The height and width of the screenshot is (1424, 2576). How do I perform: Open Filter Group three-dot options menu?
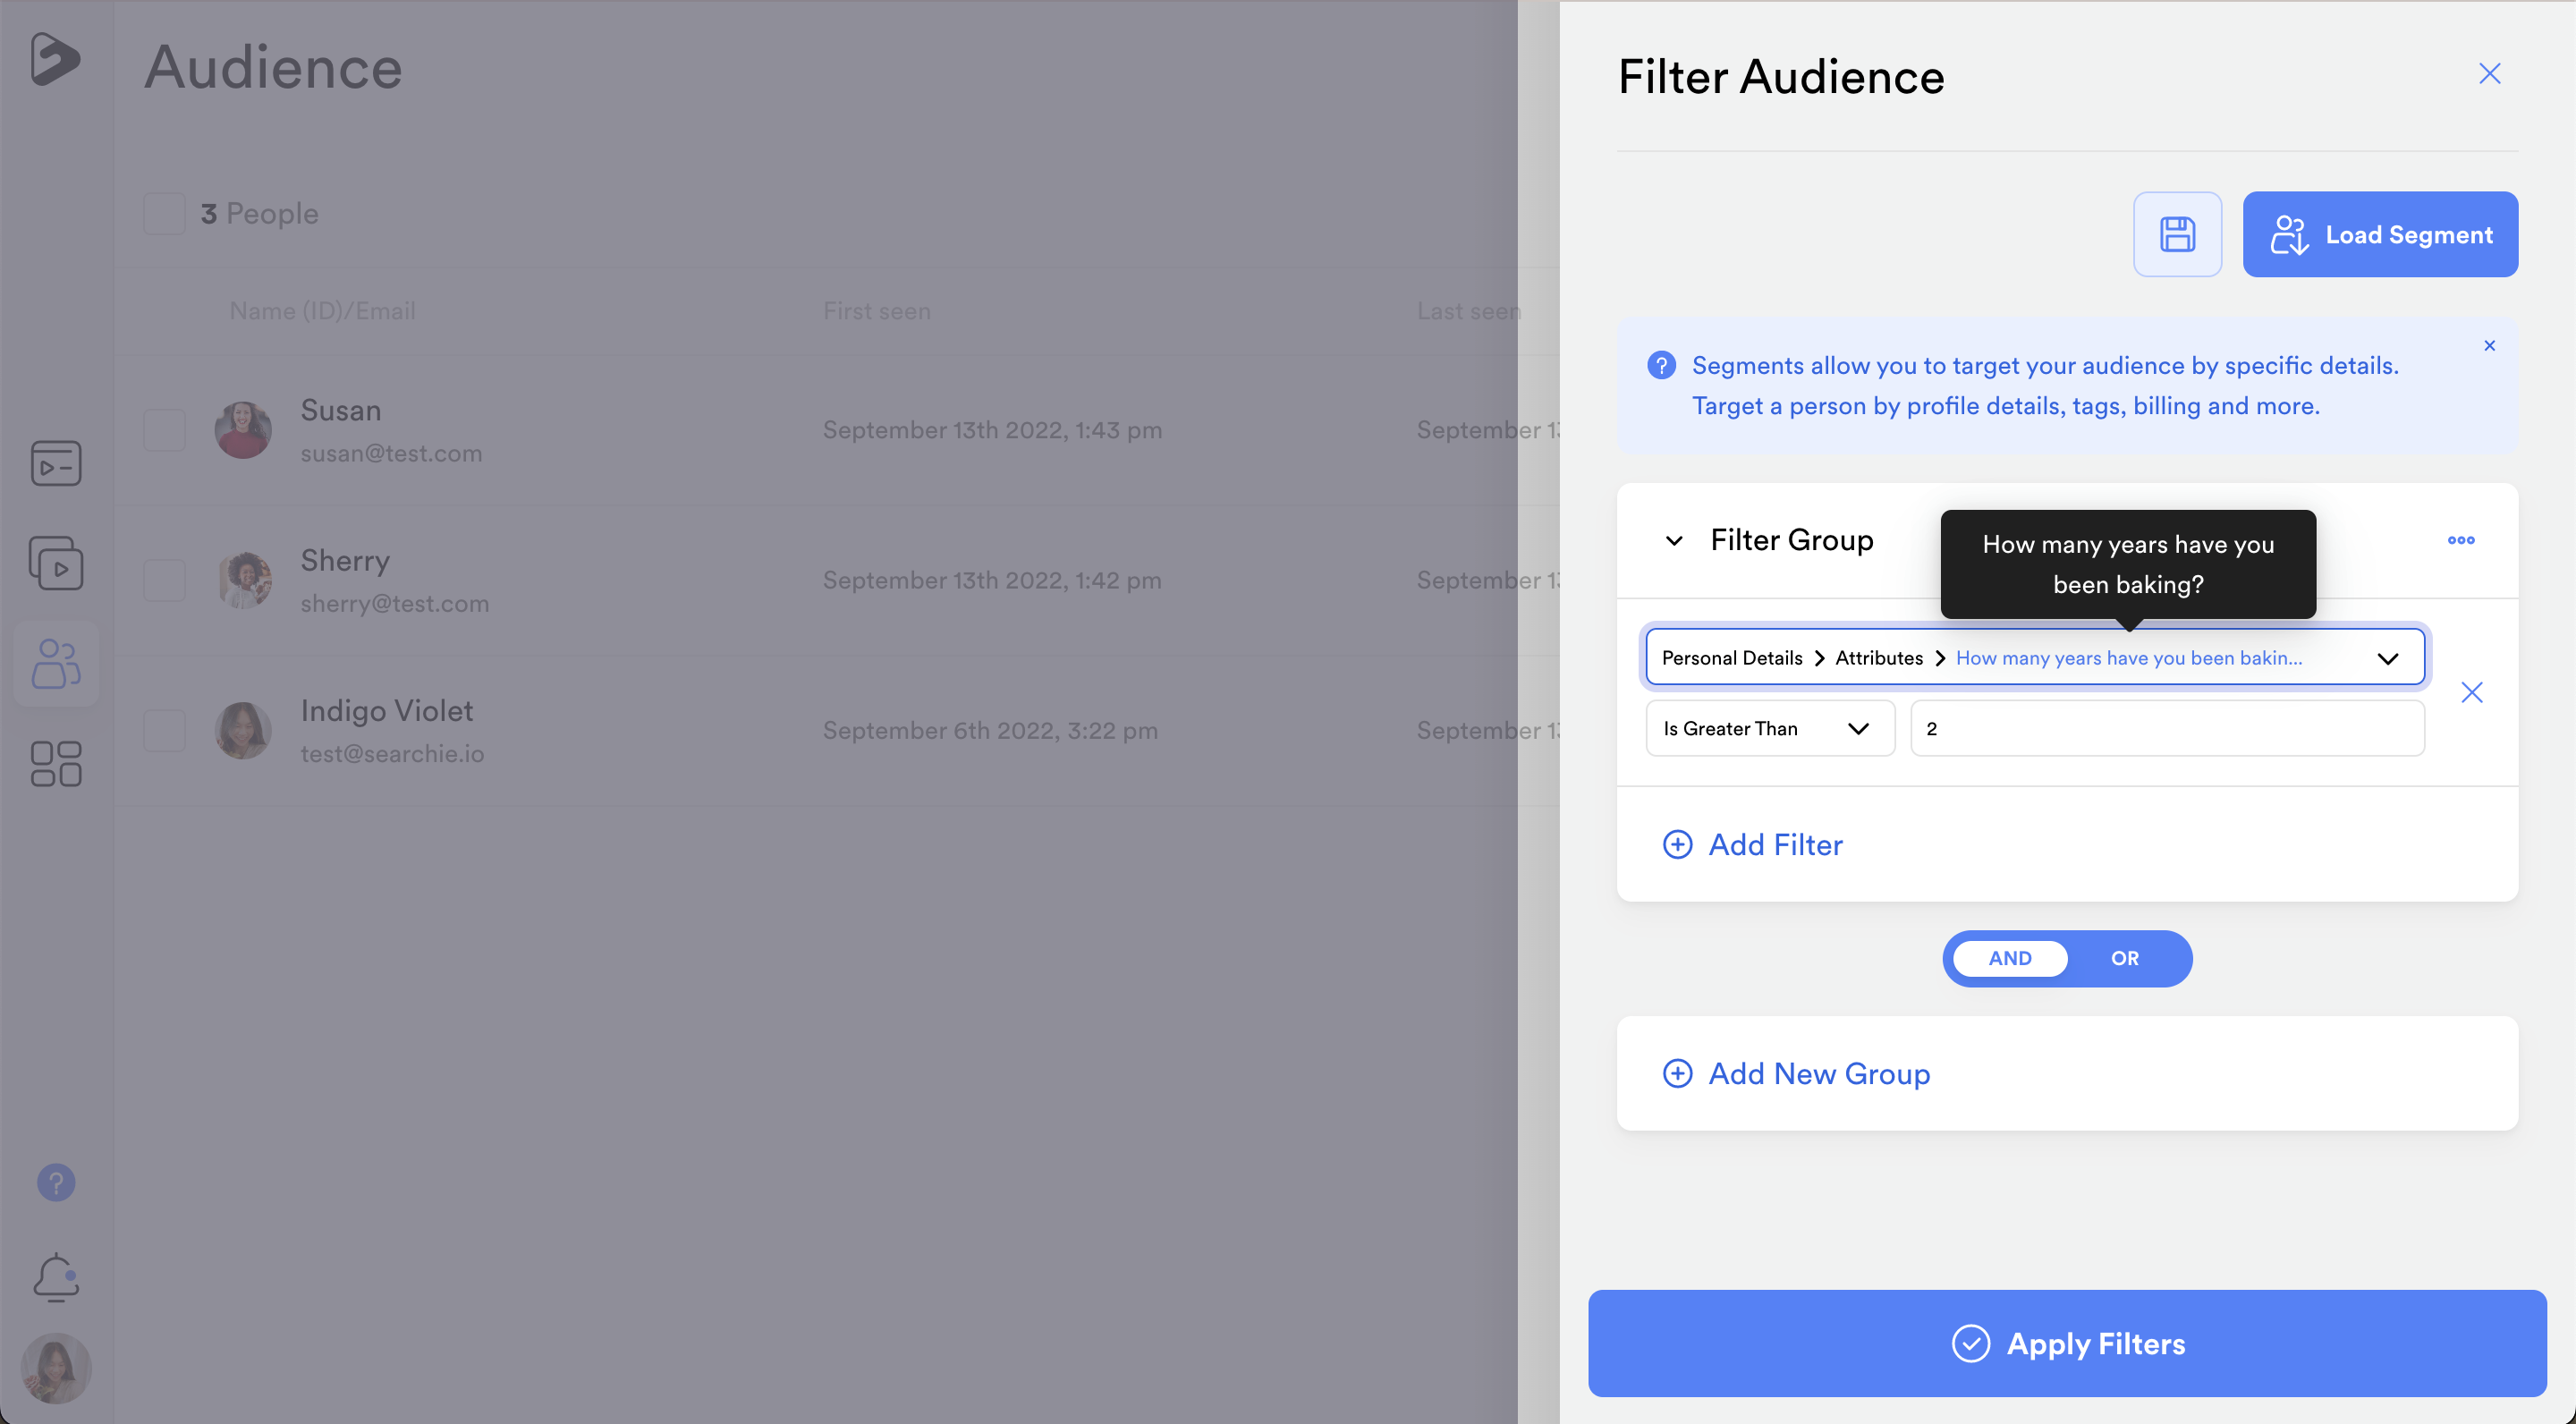pos(2461,540)
